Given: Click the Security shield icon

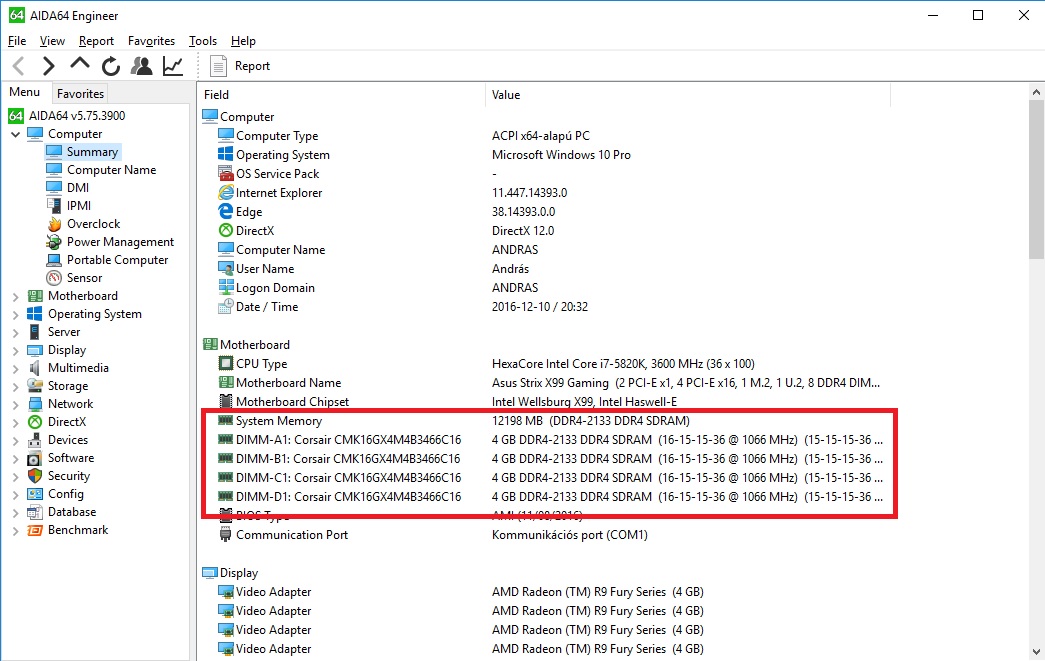Looking at the screenshot, I should pos(35,476).
